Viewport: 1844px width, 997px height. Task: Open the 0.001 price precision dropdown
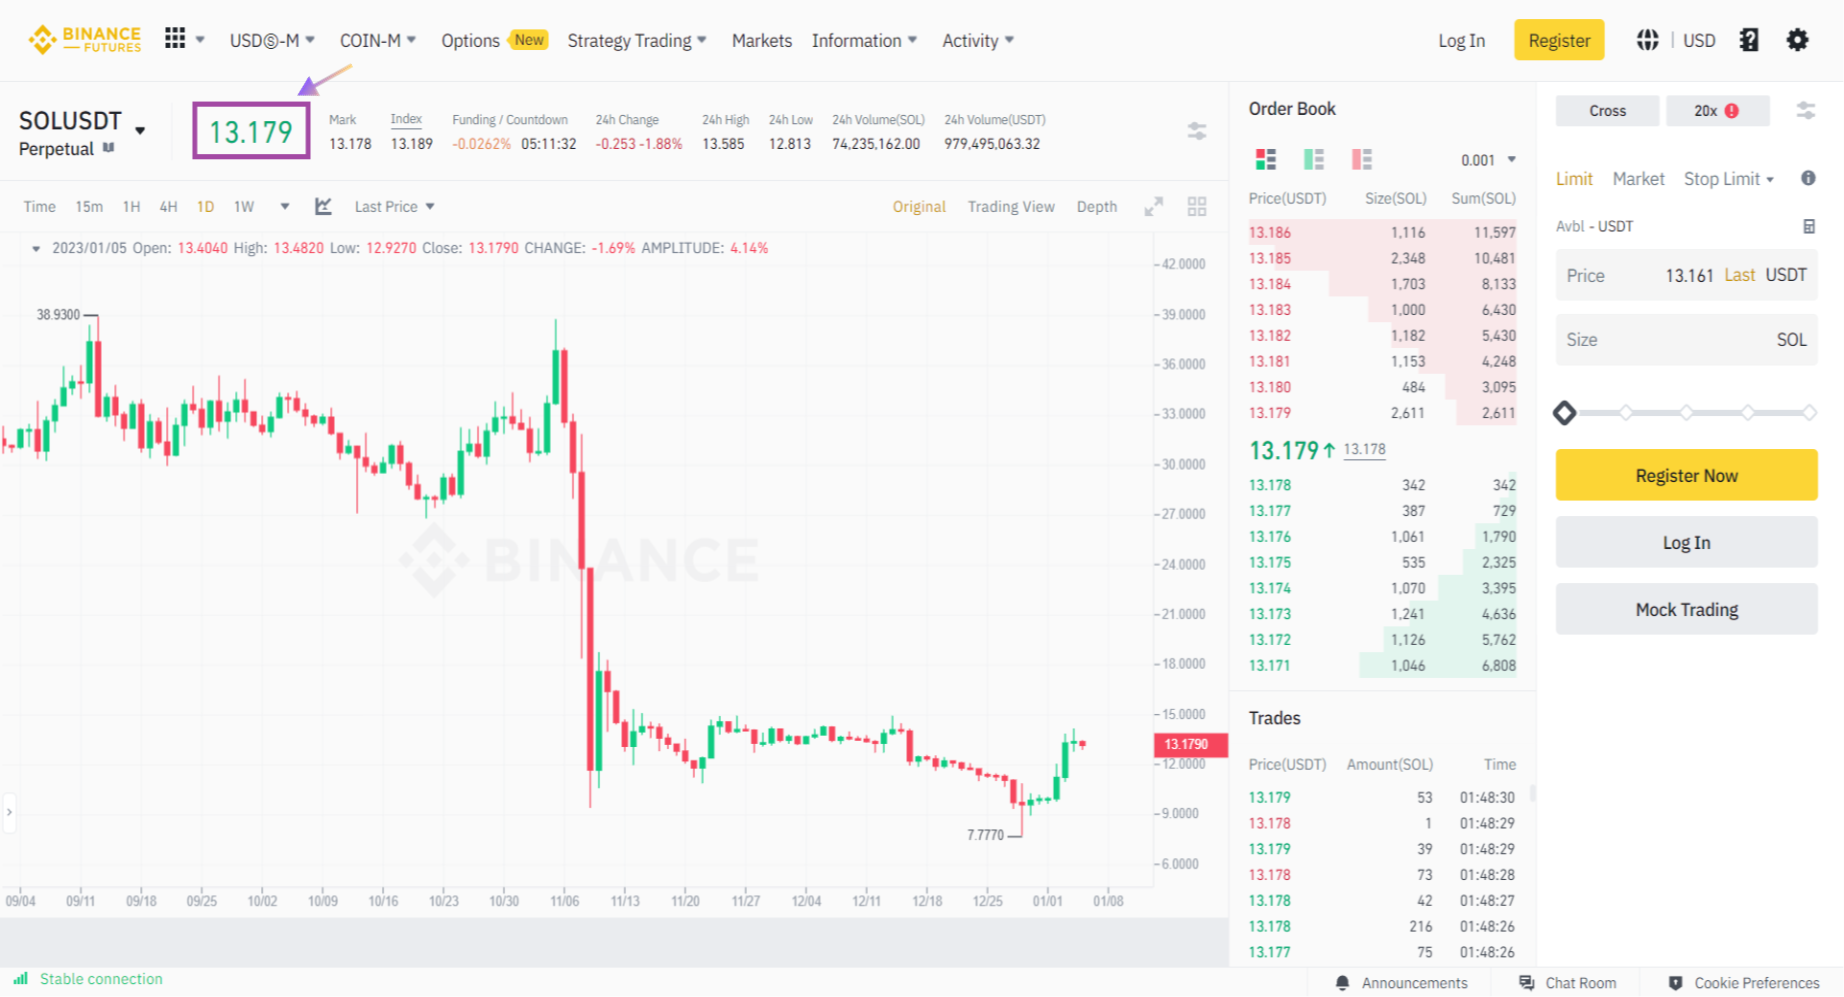(x=1488, y=160)
